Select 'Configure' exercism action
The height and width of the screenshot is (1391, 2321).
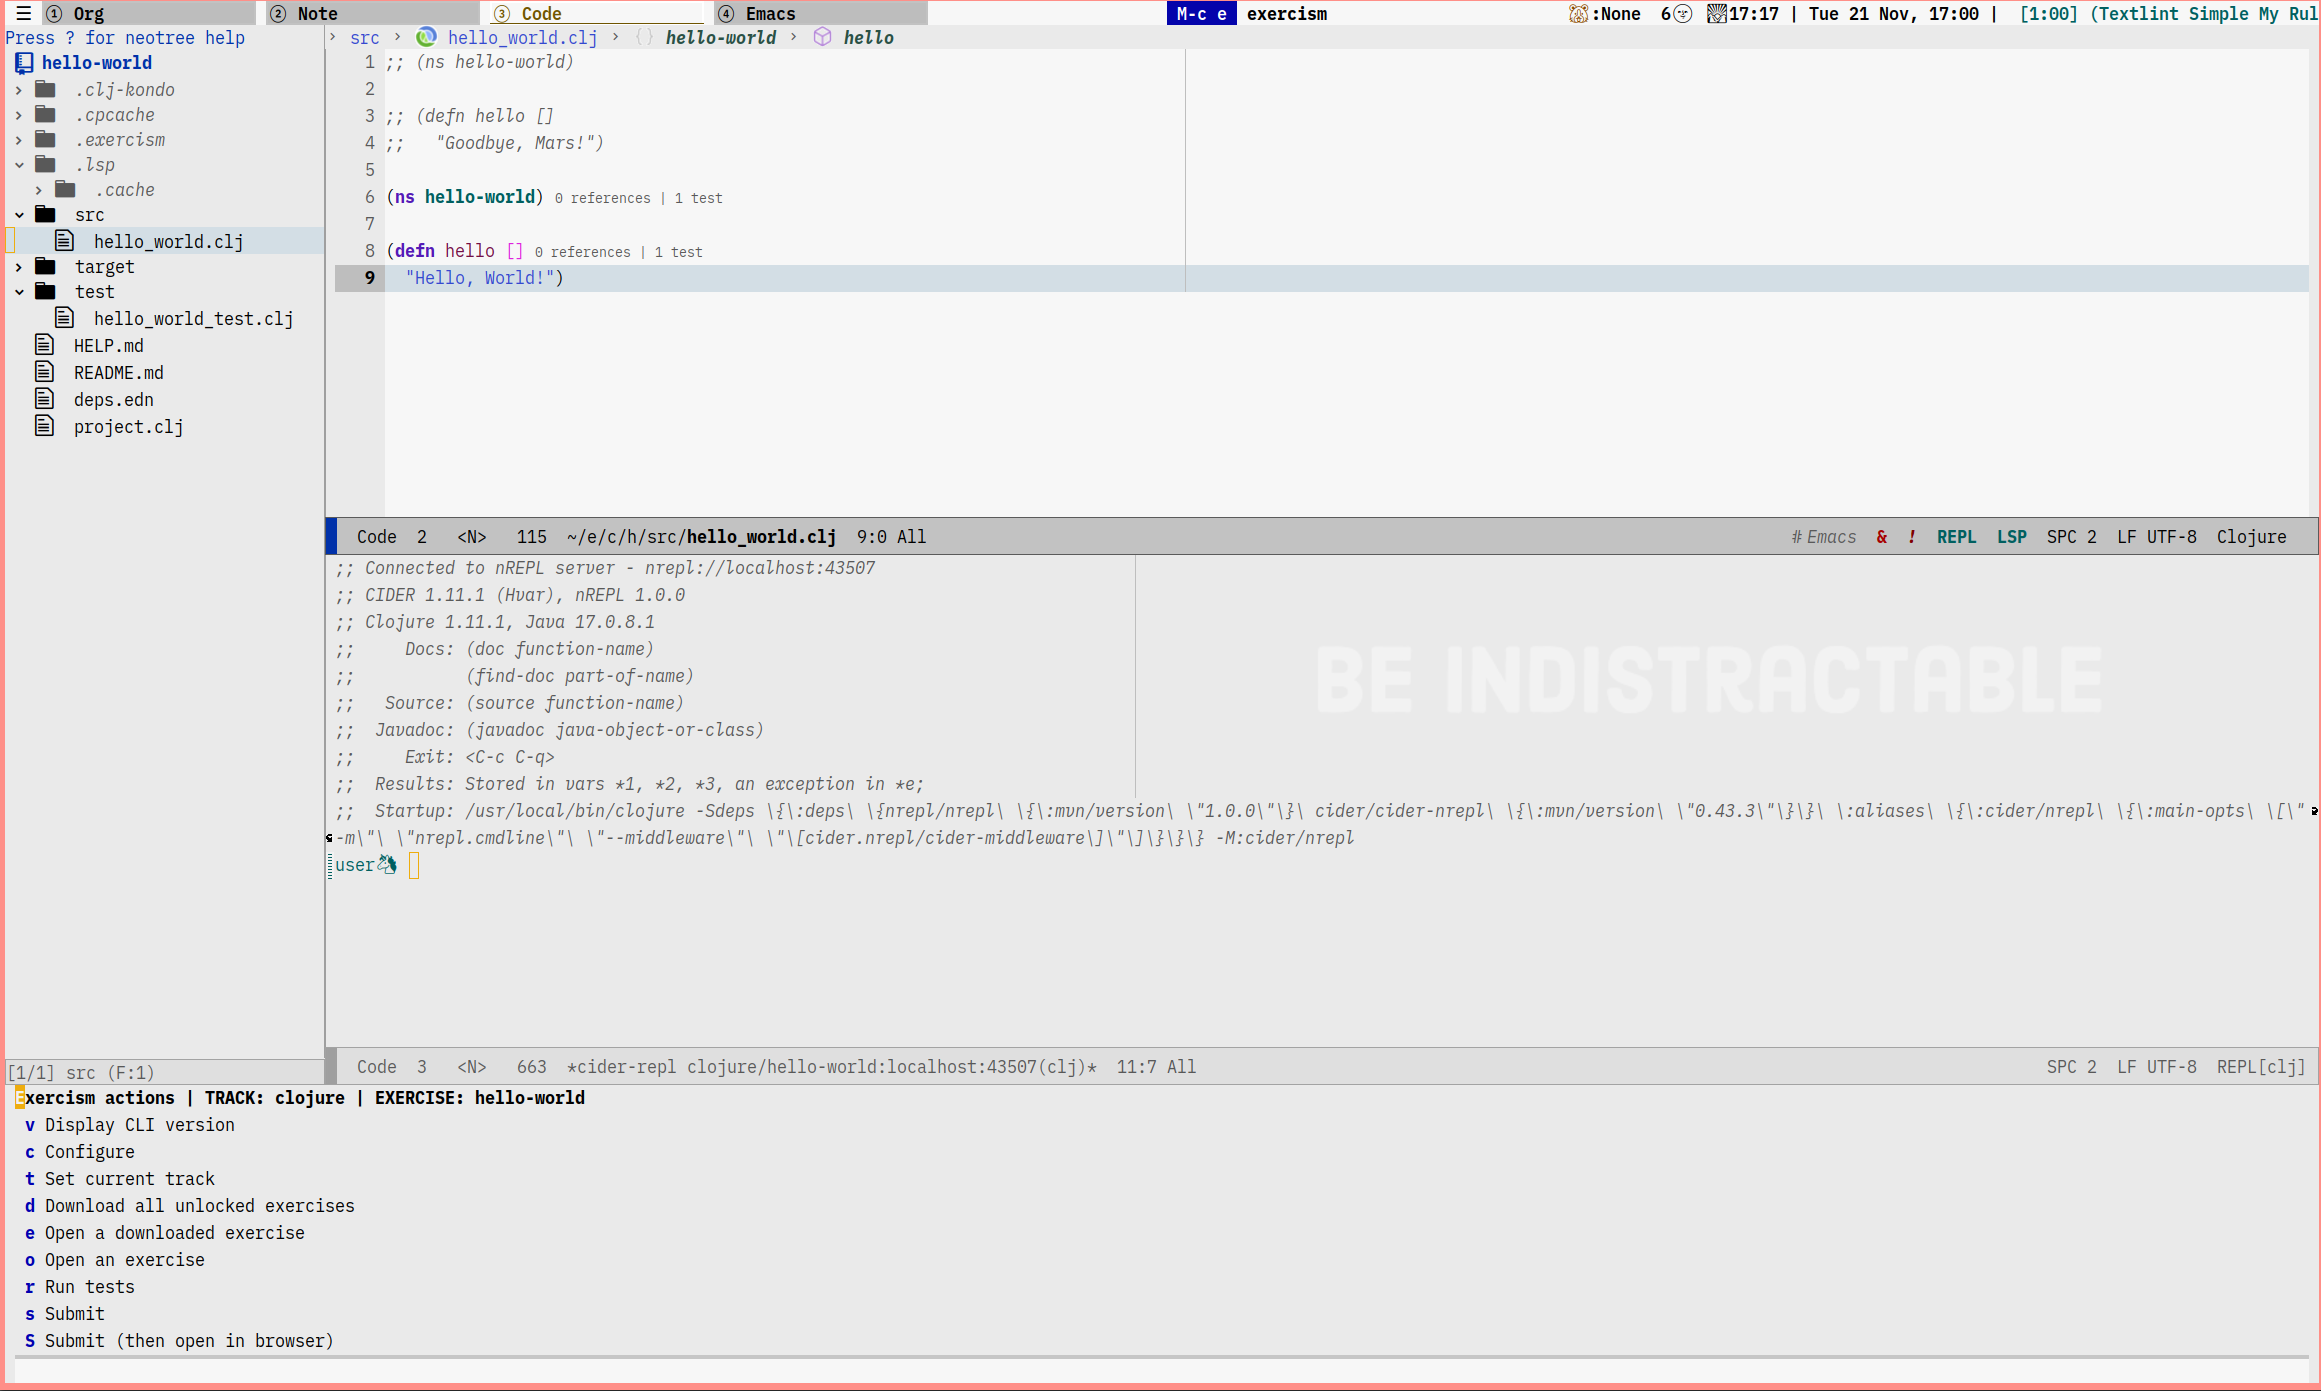click(x=79, y=1152)
